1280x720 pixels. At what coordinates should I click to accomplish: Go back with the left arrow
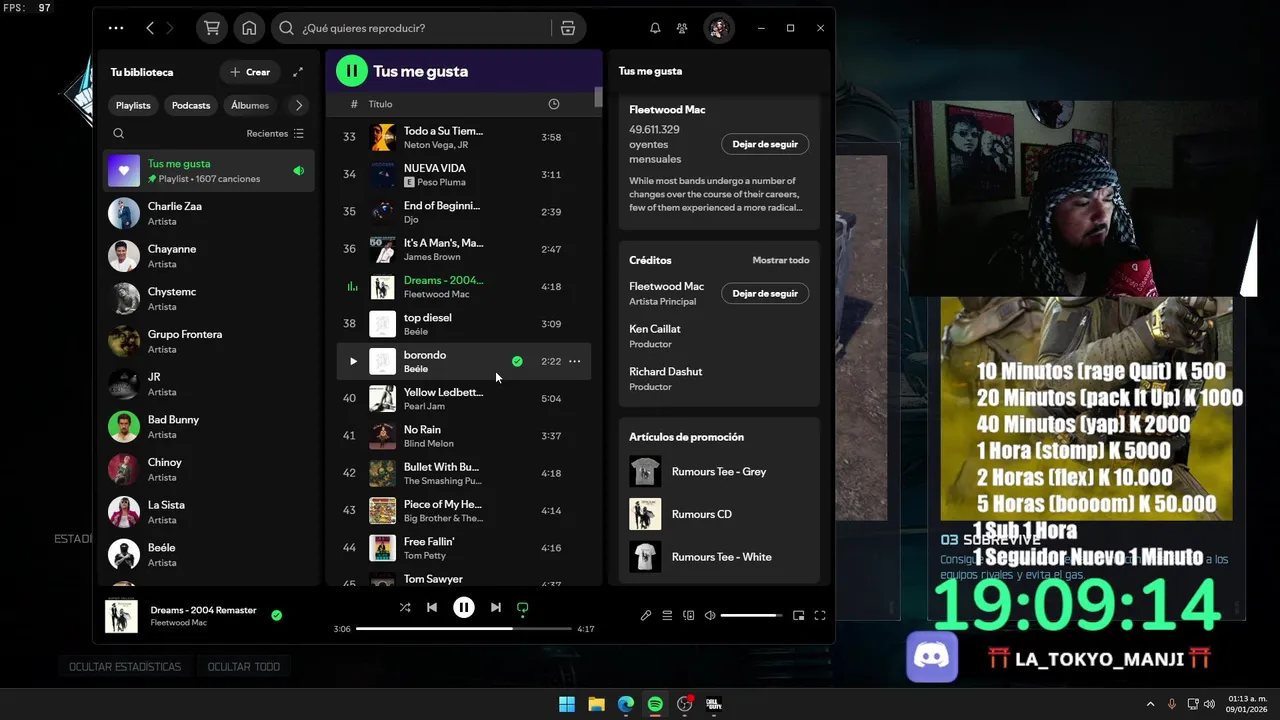click(150, 28)
